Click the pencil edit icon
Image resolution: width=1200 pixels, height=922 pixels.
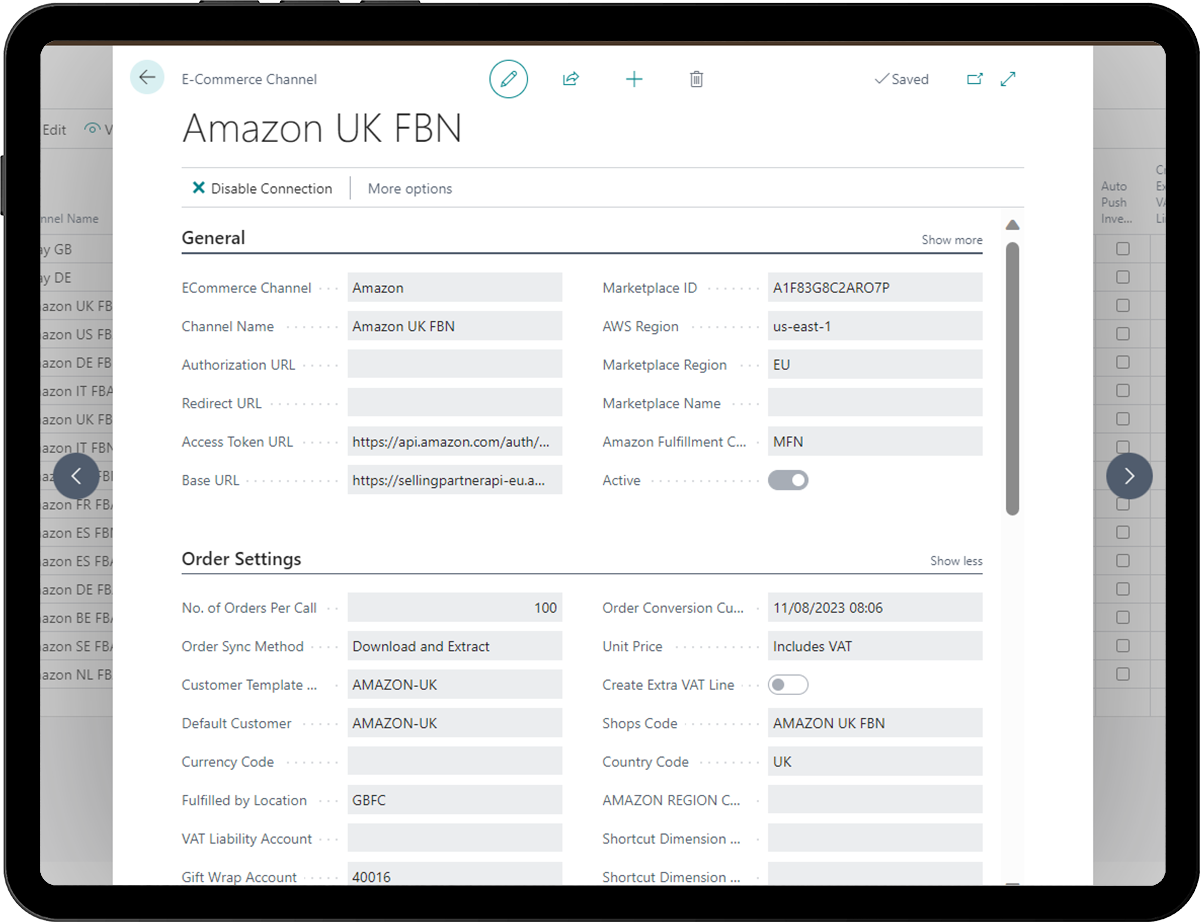(508, 79)
